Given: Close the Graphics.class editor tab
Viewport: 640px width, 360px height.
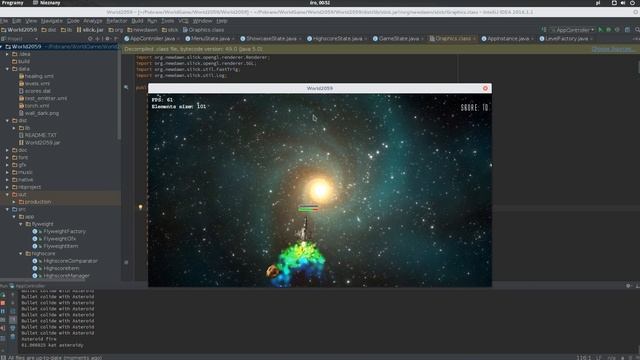Looking at the screenshot, I should pos(474,39).
